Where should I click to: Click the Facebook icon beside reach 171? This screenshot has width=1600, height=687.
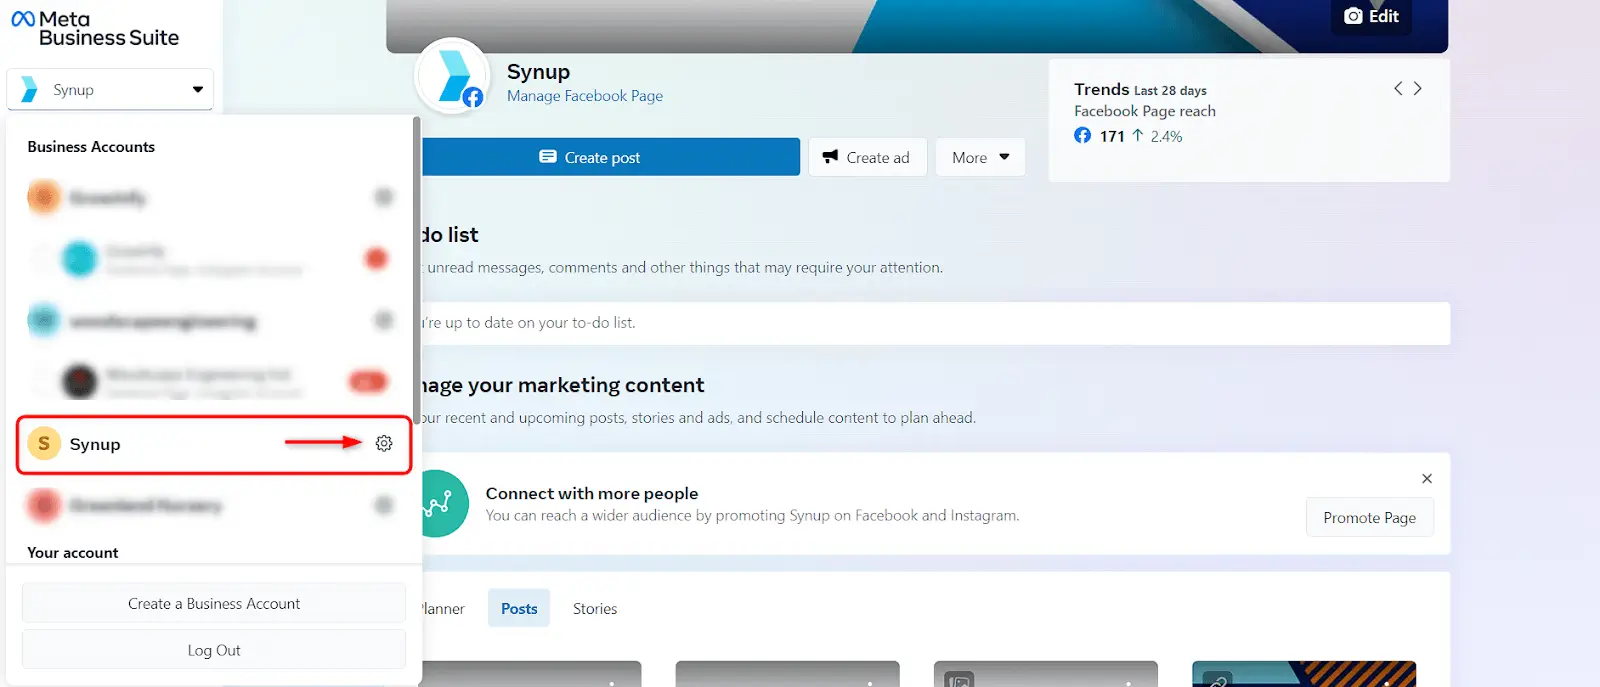(x=1083, y=135)
